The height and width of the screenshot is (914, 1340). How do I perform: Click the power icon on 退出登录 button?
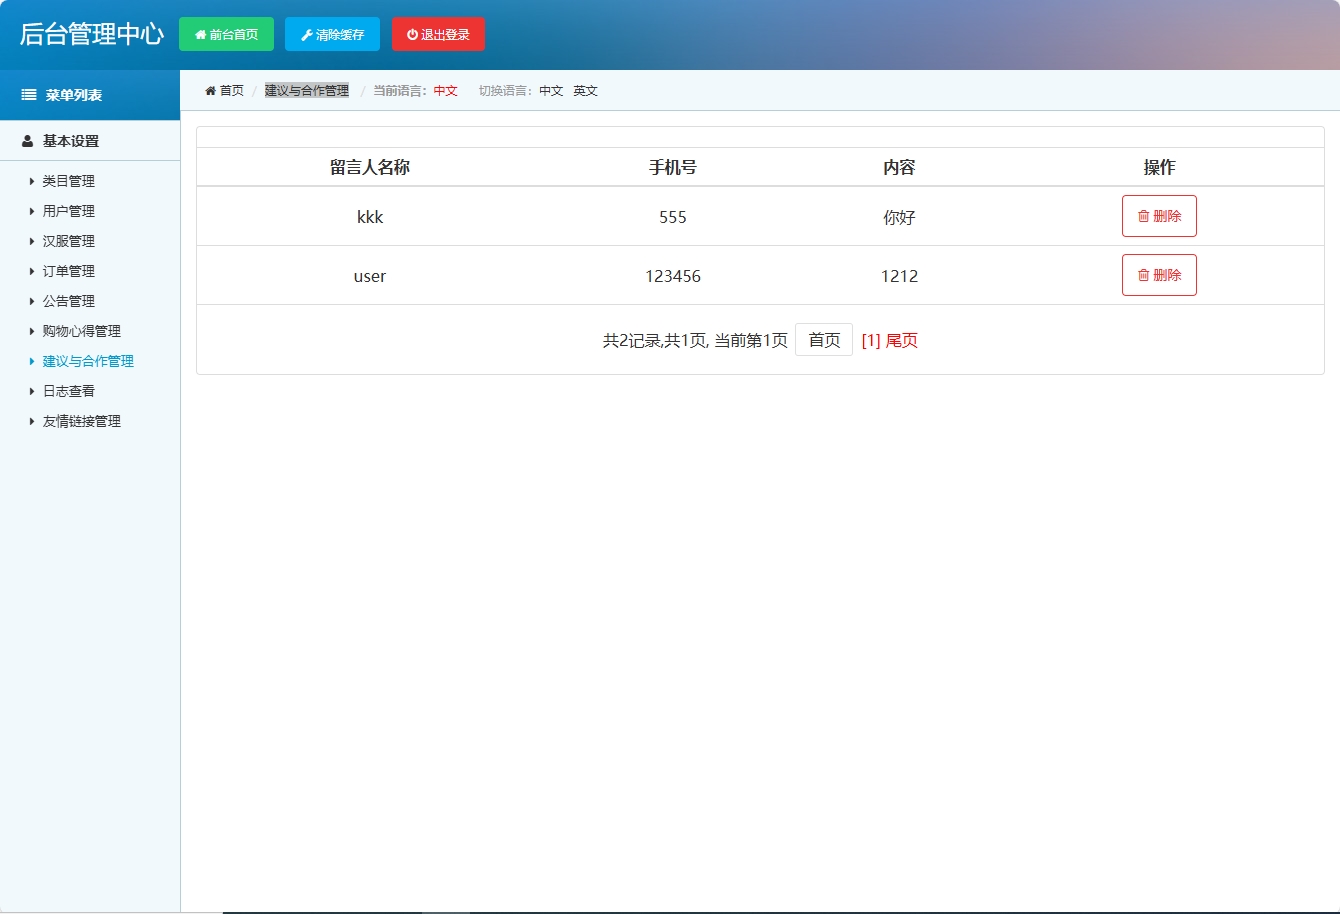tap(413, 33)
